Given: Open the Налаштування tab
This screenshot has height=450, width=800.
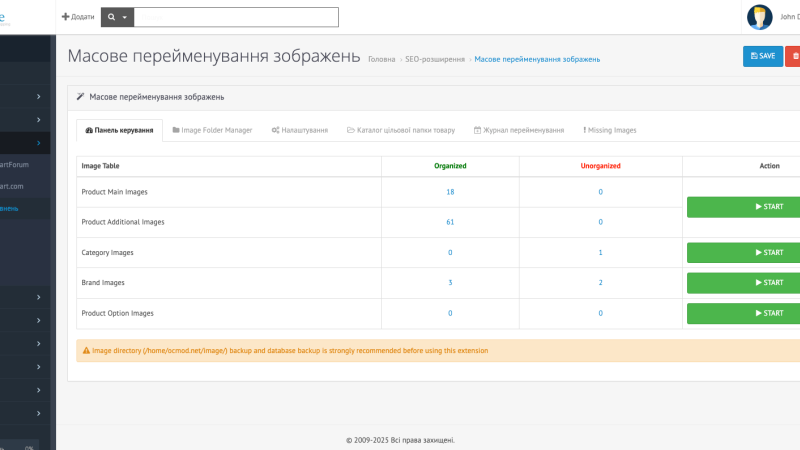Looking at the screenshot, I should point(299,130).
